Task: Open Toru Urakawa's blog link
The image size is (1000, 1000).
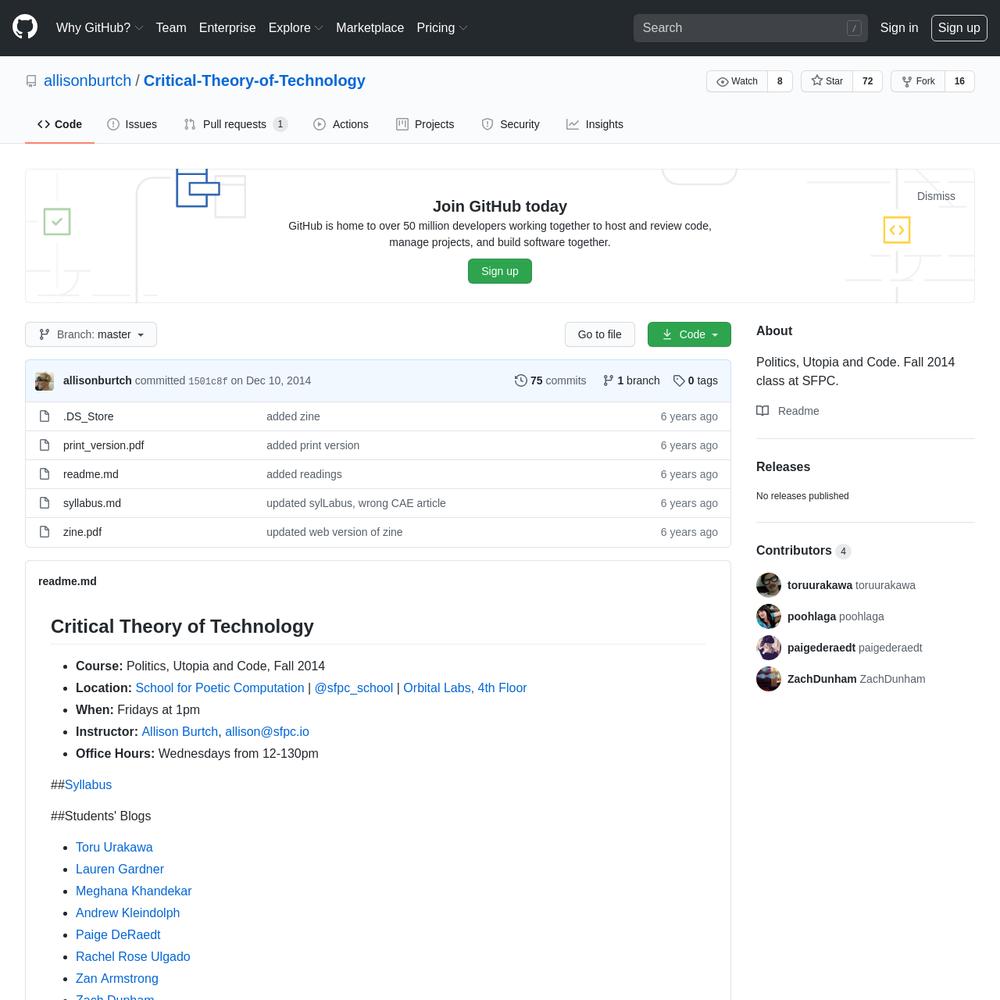Action: pos(114,847)
